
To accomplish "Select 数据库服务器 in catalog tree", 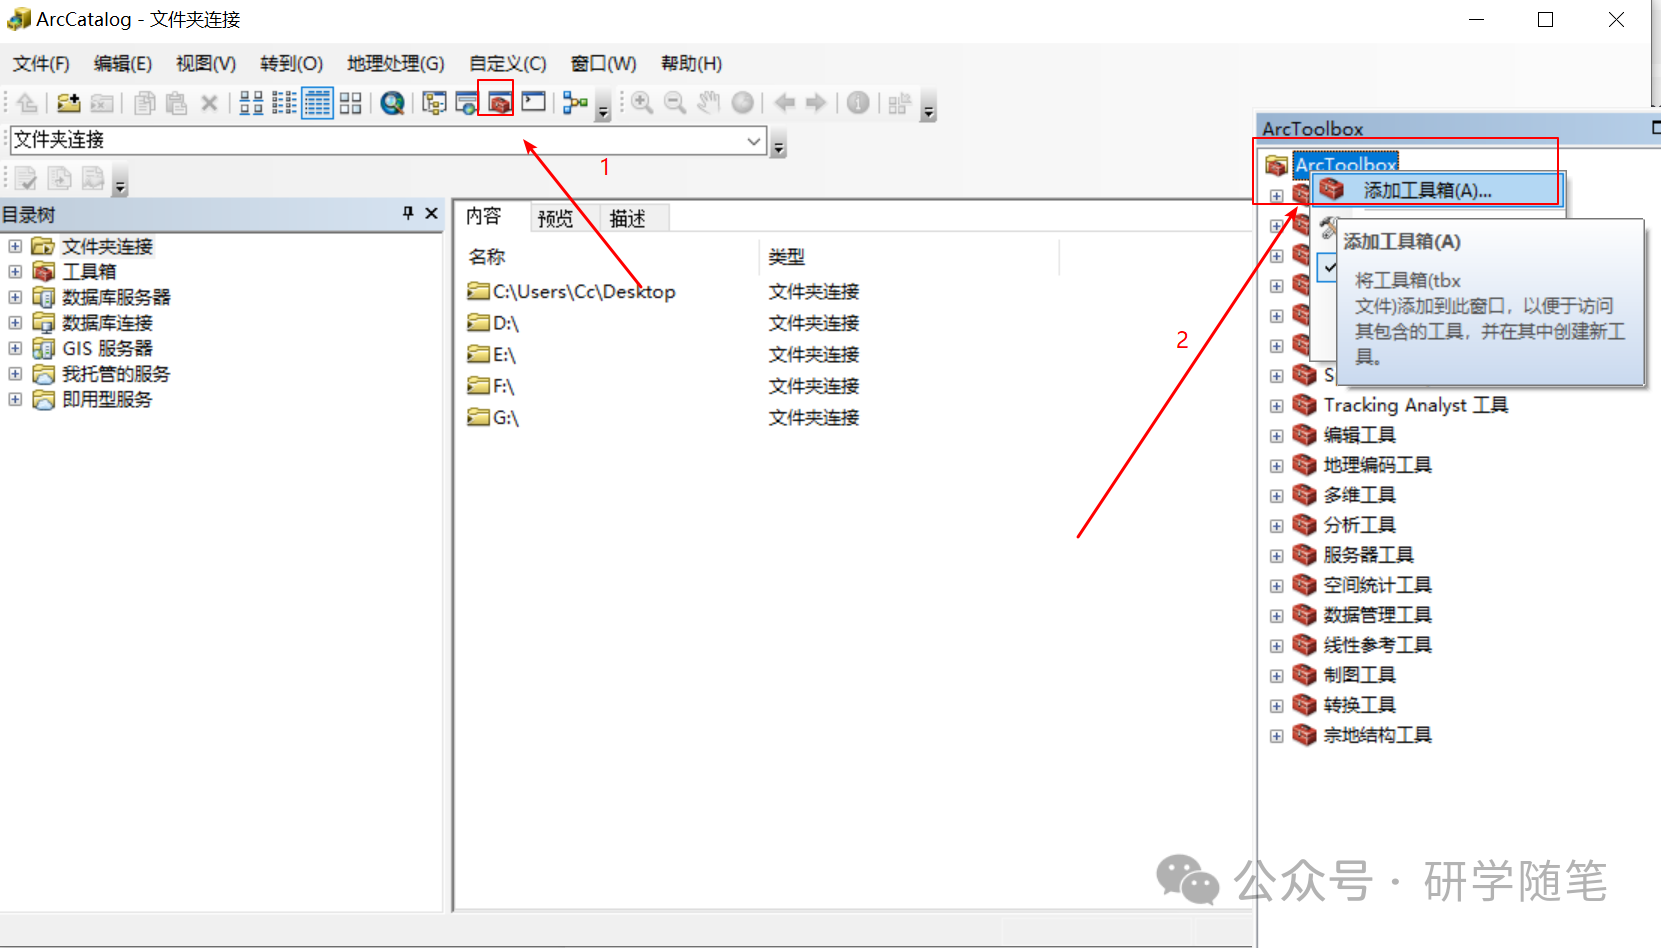I will pos(116,297).
